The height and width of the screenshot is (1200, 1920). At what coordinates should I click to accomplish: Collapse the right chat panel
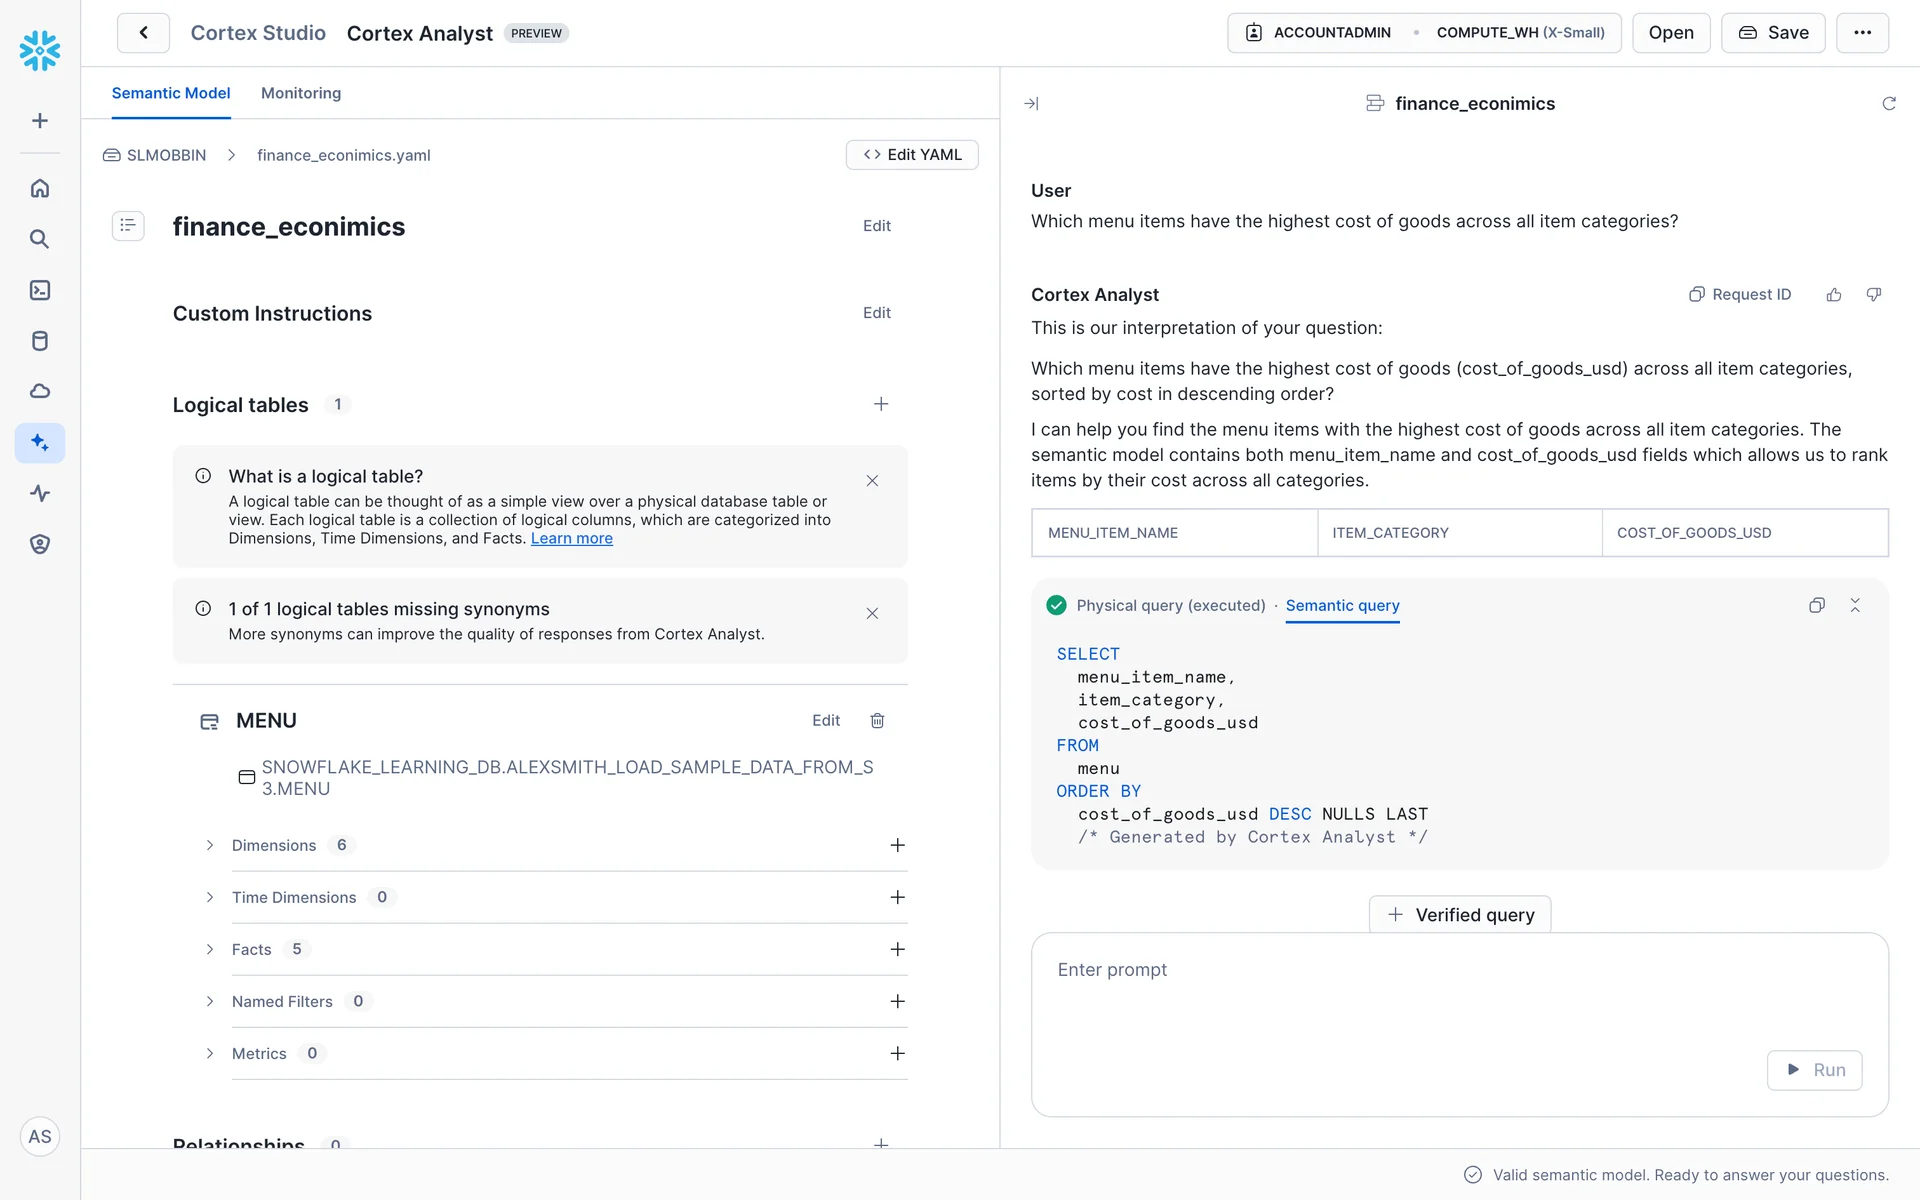click(x=1031, y=104)
